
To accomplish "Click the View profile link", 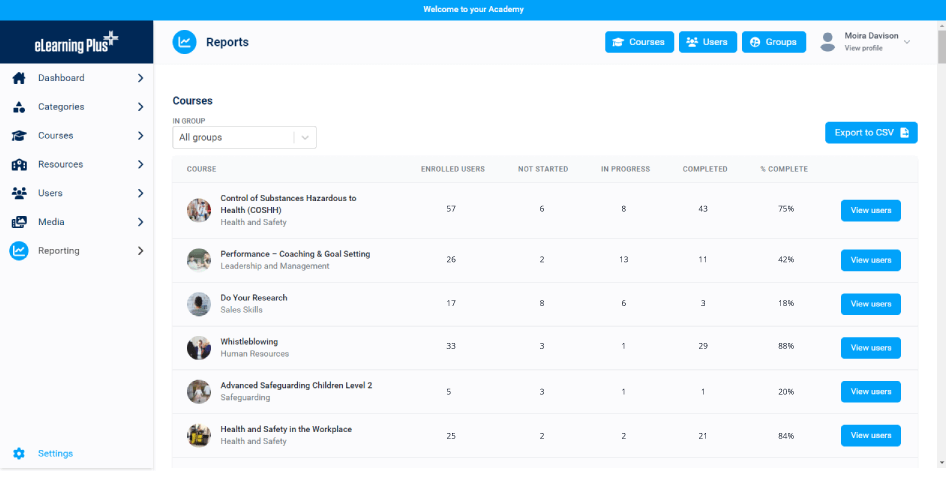I will point(863,48).
